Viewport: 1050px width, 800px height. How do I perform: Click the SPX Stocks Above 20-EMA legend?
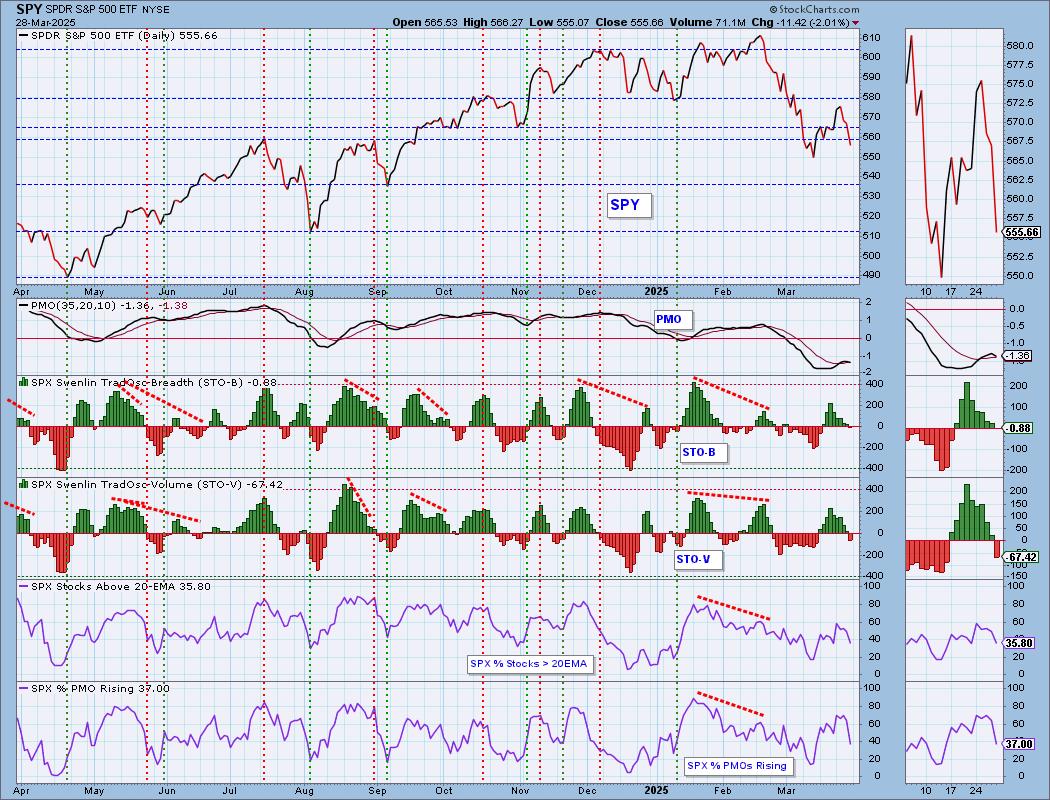tap(115, 586)
